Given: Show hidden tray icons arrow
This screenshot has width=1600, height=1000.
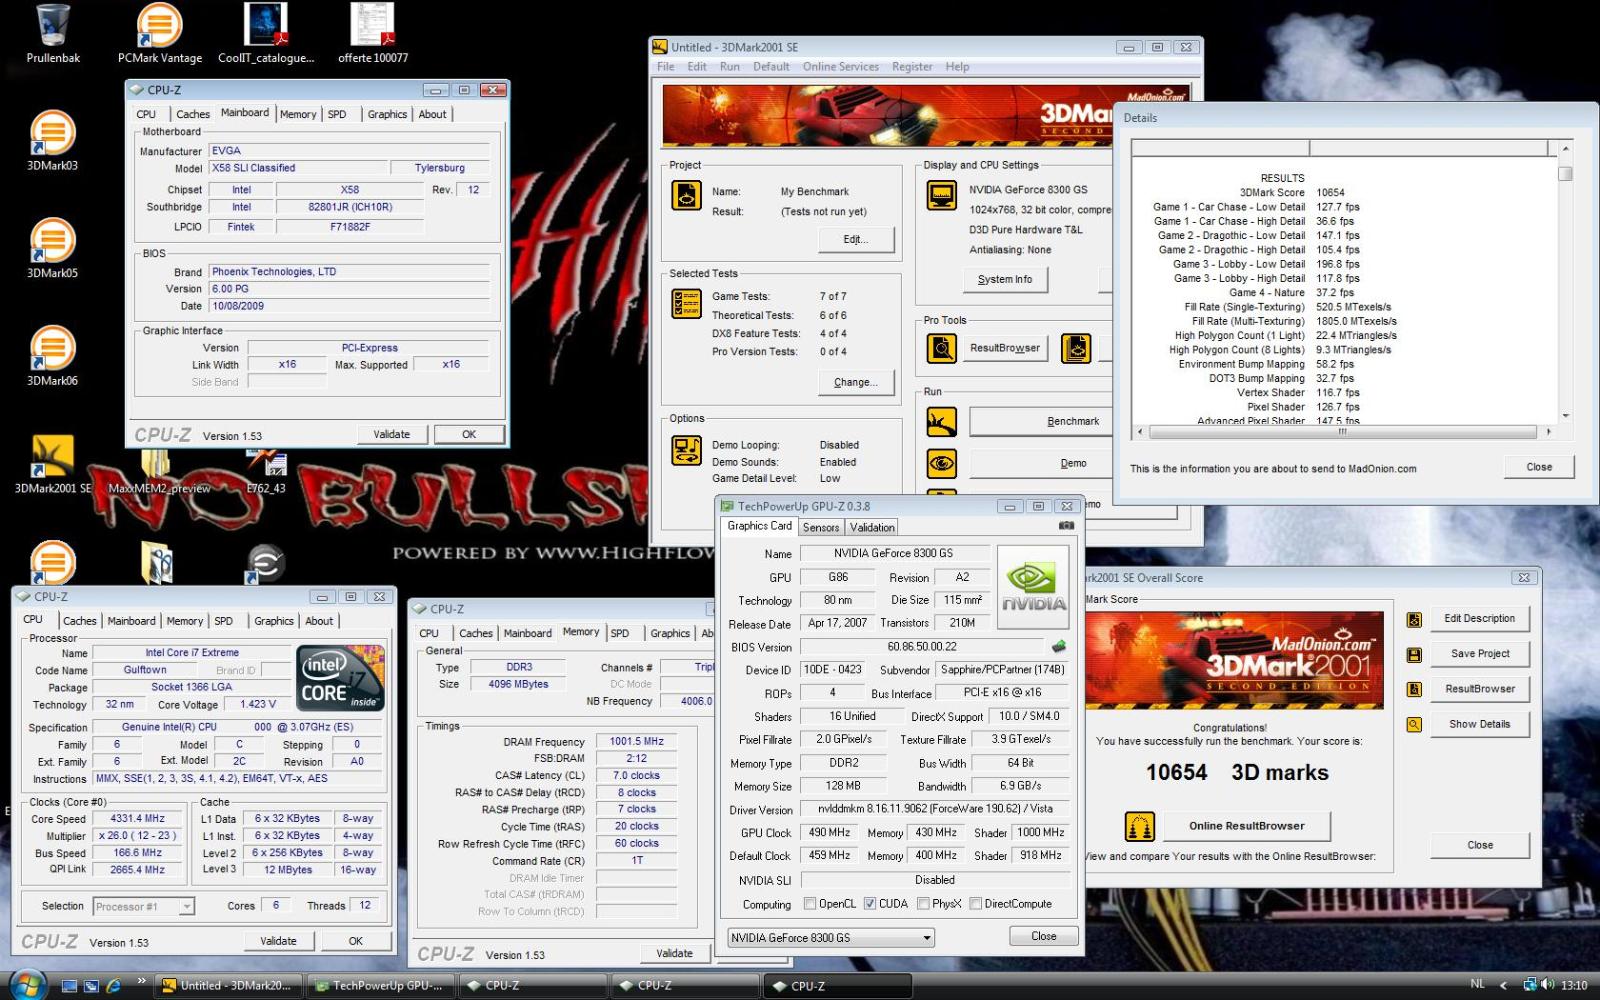Looking at the screenshot, I should click(1503, 985).
